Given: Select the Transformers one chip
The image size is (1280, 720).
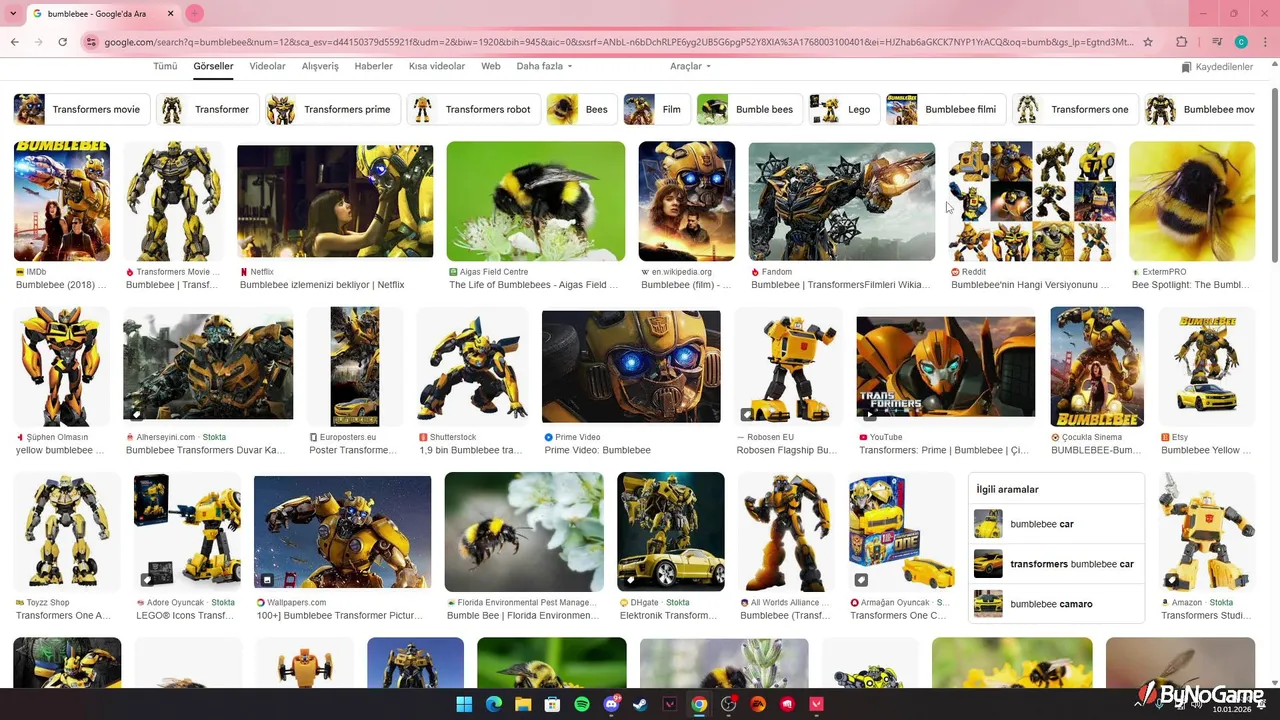Looking at the screenshot, I should (x=1075, y=109).
